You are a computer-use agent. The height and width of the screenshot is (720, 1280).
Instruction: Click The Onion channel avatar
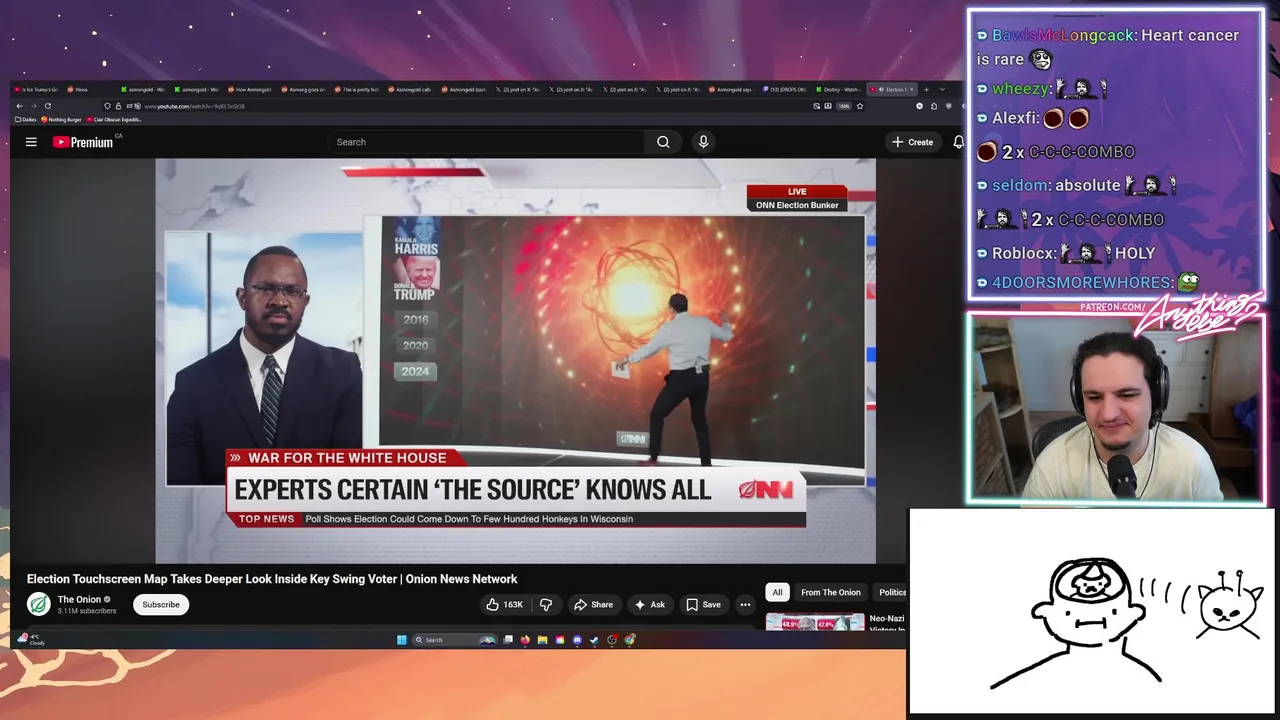(39, 604)
